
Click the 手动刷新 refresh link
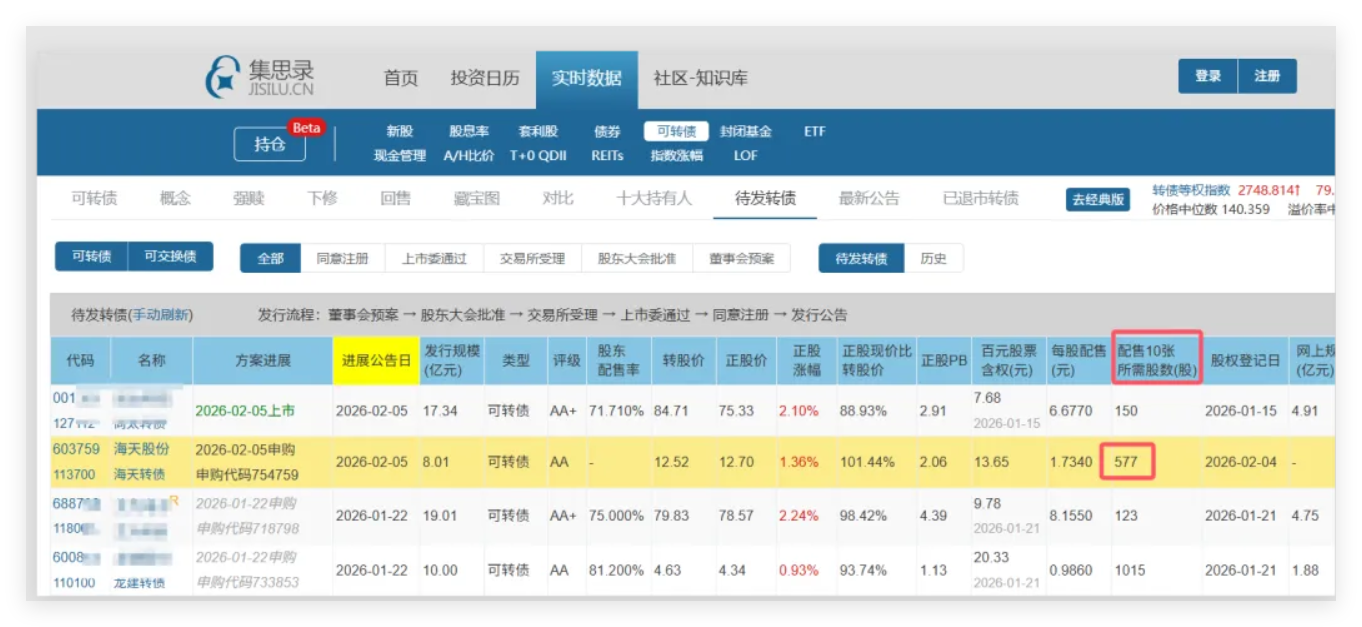[x=161, y=315]
